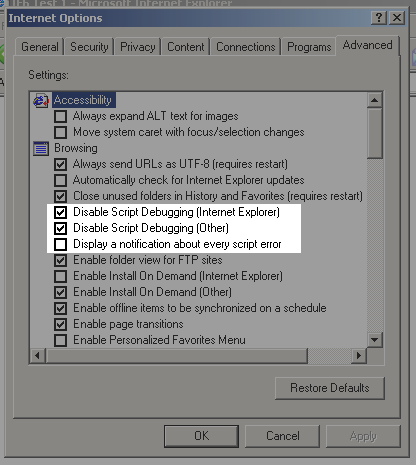Click the horizontal scroll right arrow
This screenshot has height=465, width=416.
click(359, 355)
